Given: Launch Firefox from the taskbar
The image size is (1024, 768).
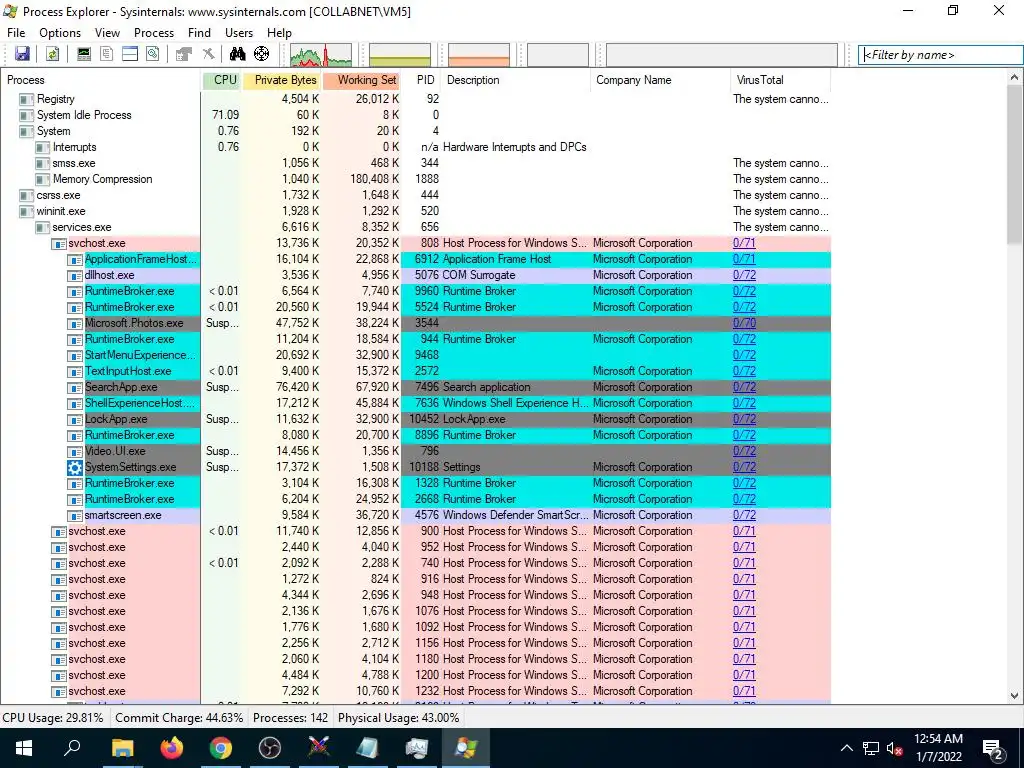Looking at the screenshot, I should [172, 748].
